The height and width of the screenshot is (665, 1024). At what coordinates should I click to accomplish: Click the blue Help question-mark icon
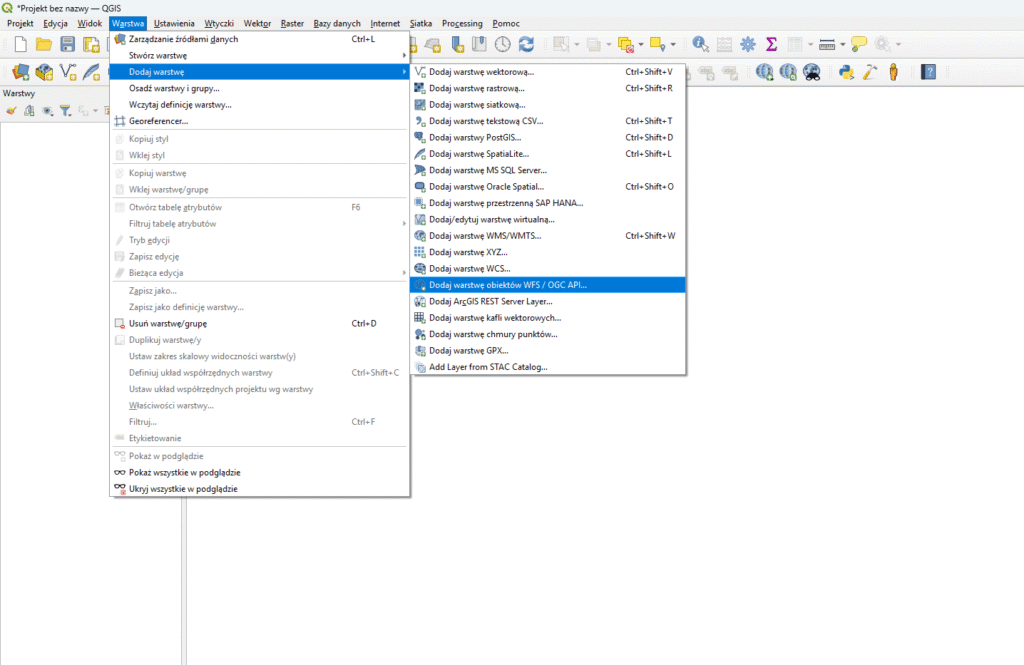[928, 72]
